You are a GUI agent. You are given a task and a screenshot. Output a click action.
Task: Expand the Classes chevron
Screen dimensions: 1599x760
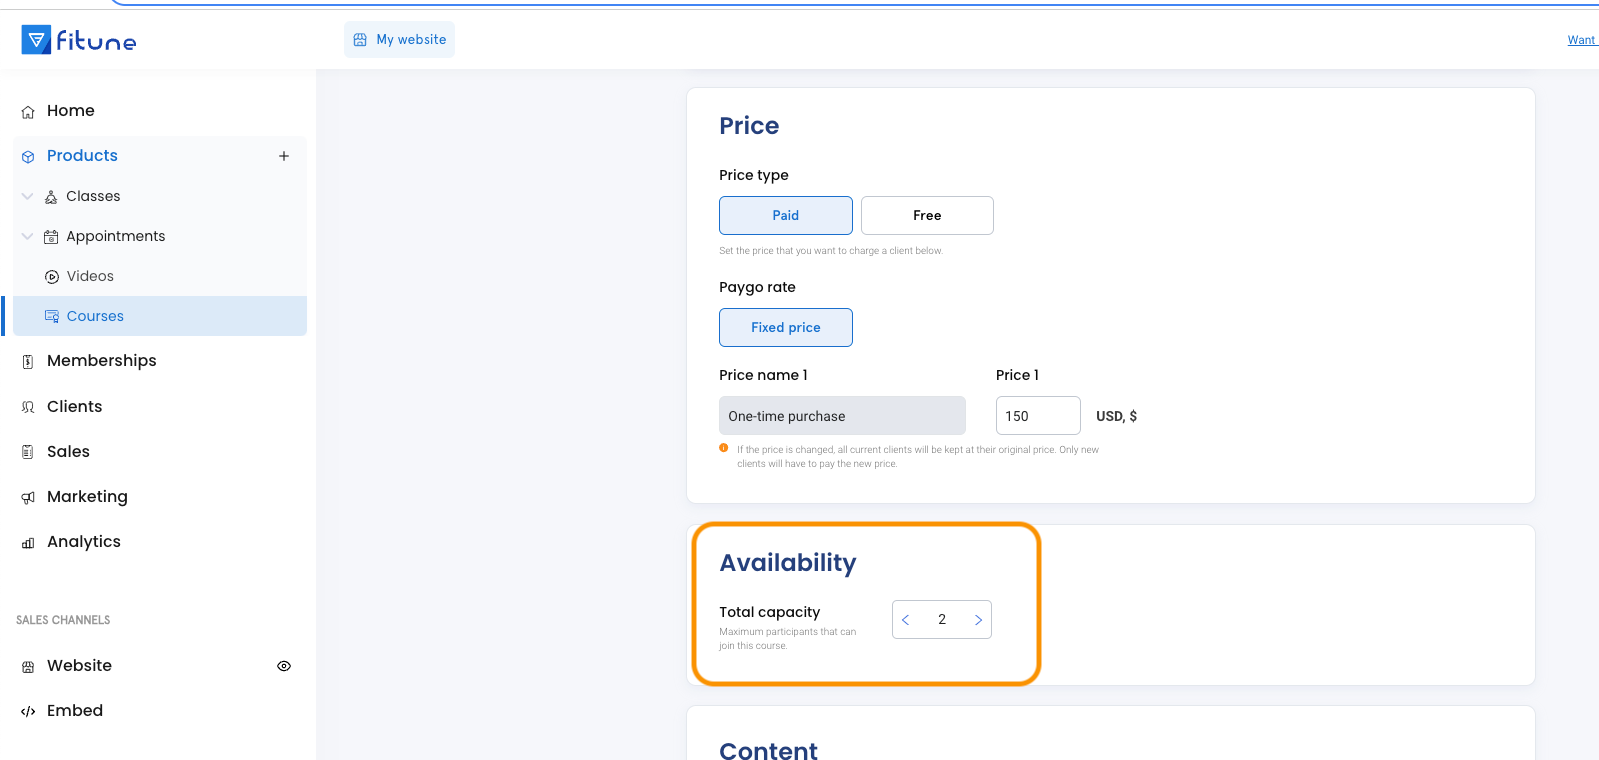[27, 197]
